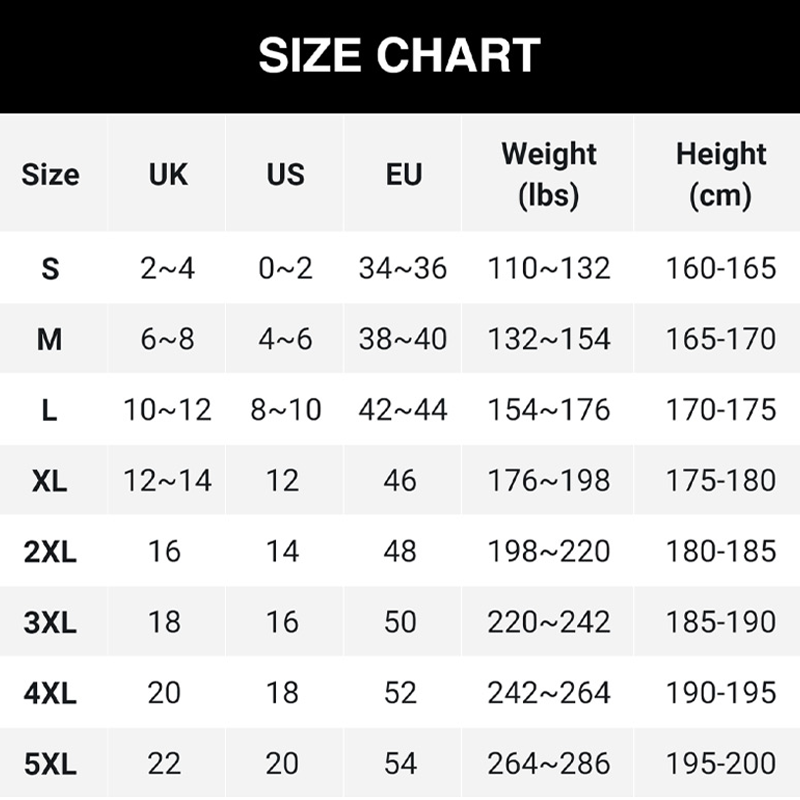The height and width of the screenshot is (800, 800).
Task: Click the Weight (lbs) column header
Action: [549, 174]
